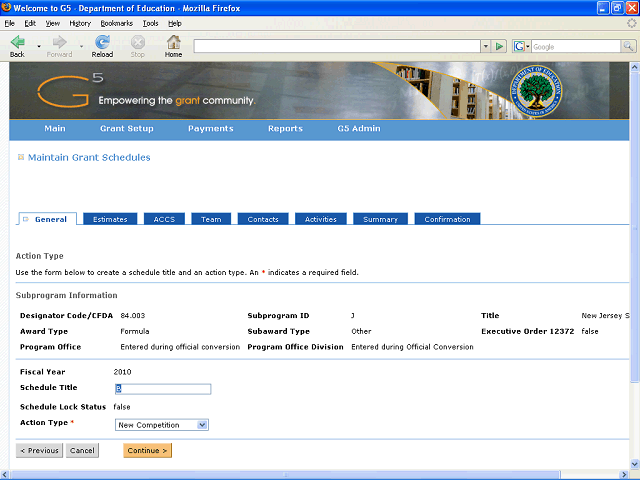The width and height of the screenshot is (640, 480).
Task: Open the Main navigation item
Action: coord(55,129)
